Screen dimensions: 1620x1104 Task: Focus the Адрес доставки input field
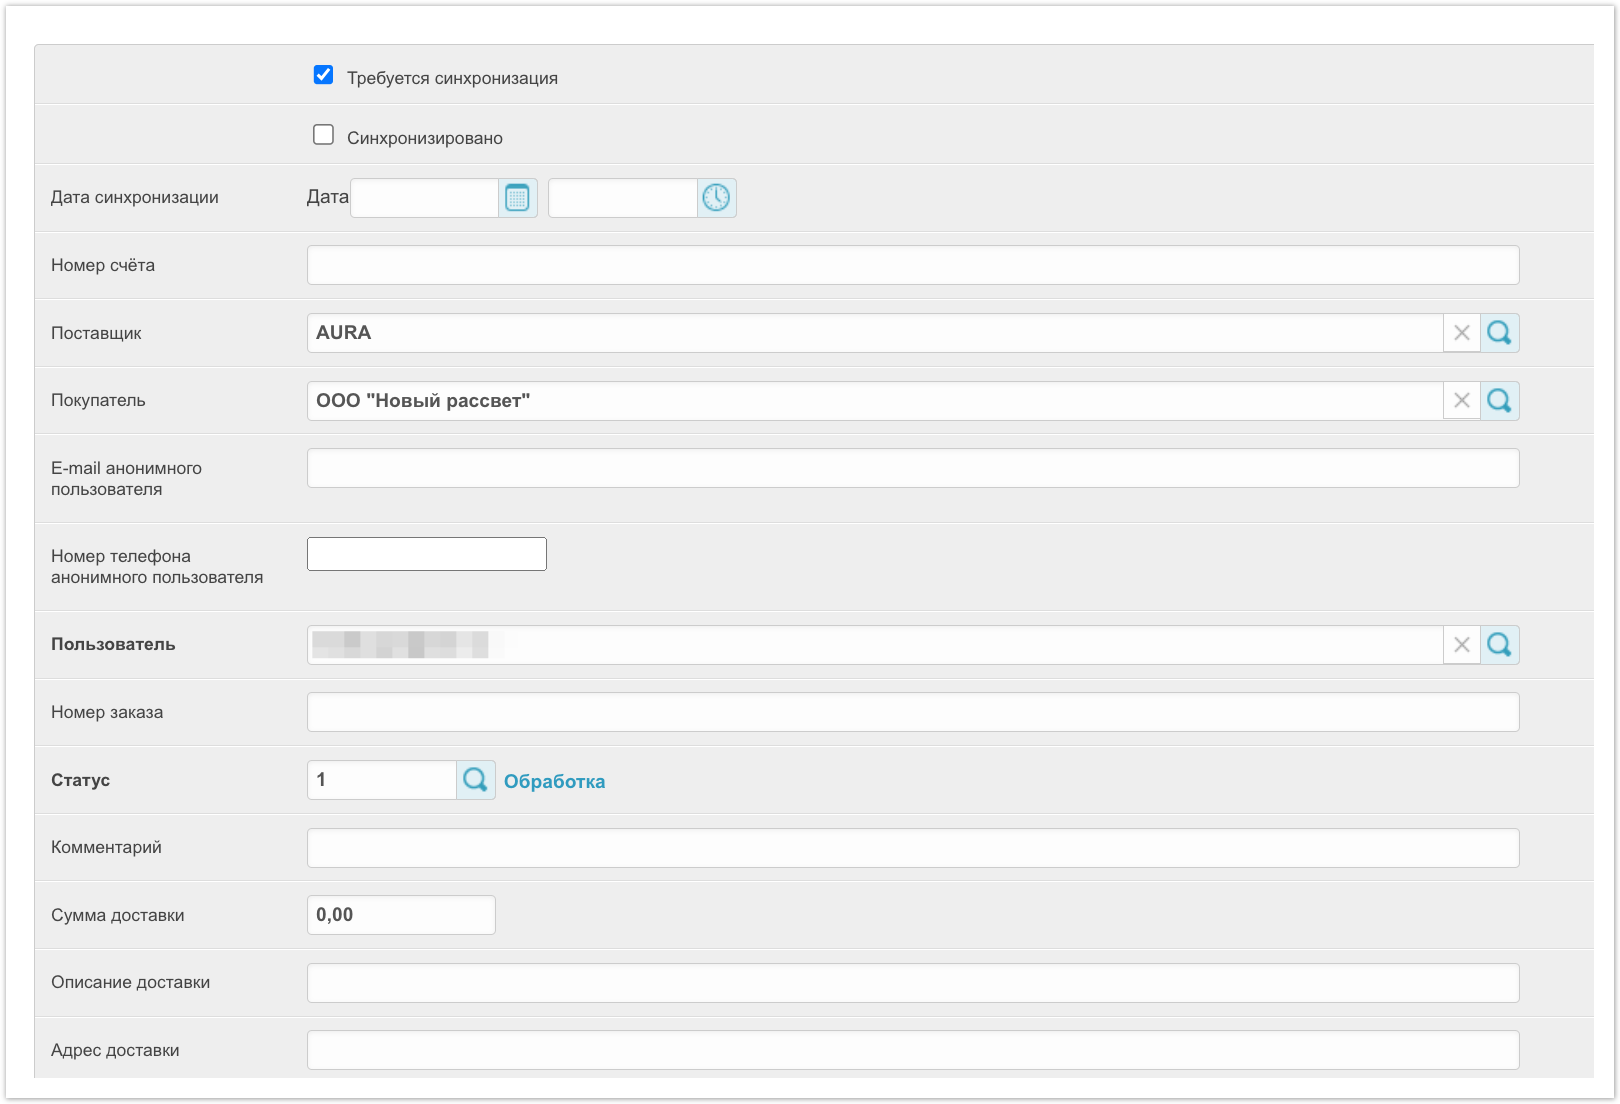coord(912,1050)
